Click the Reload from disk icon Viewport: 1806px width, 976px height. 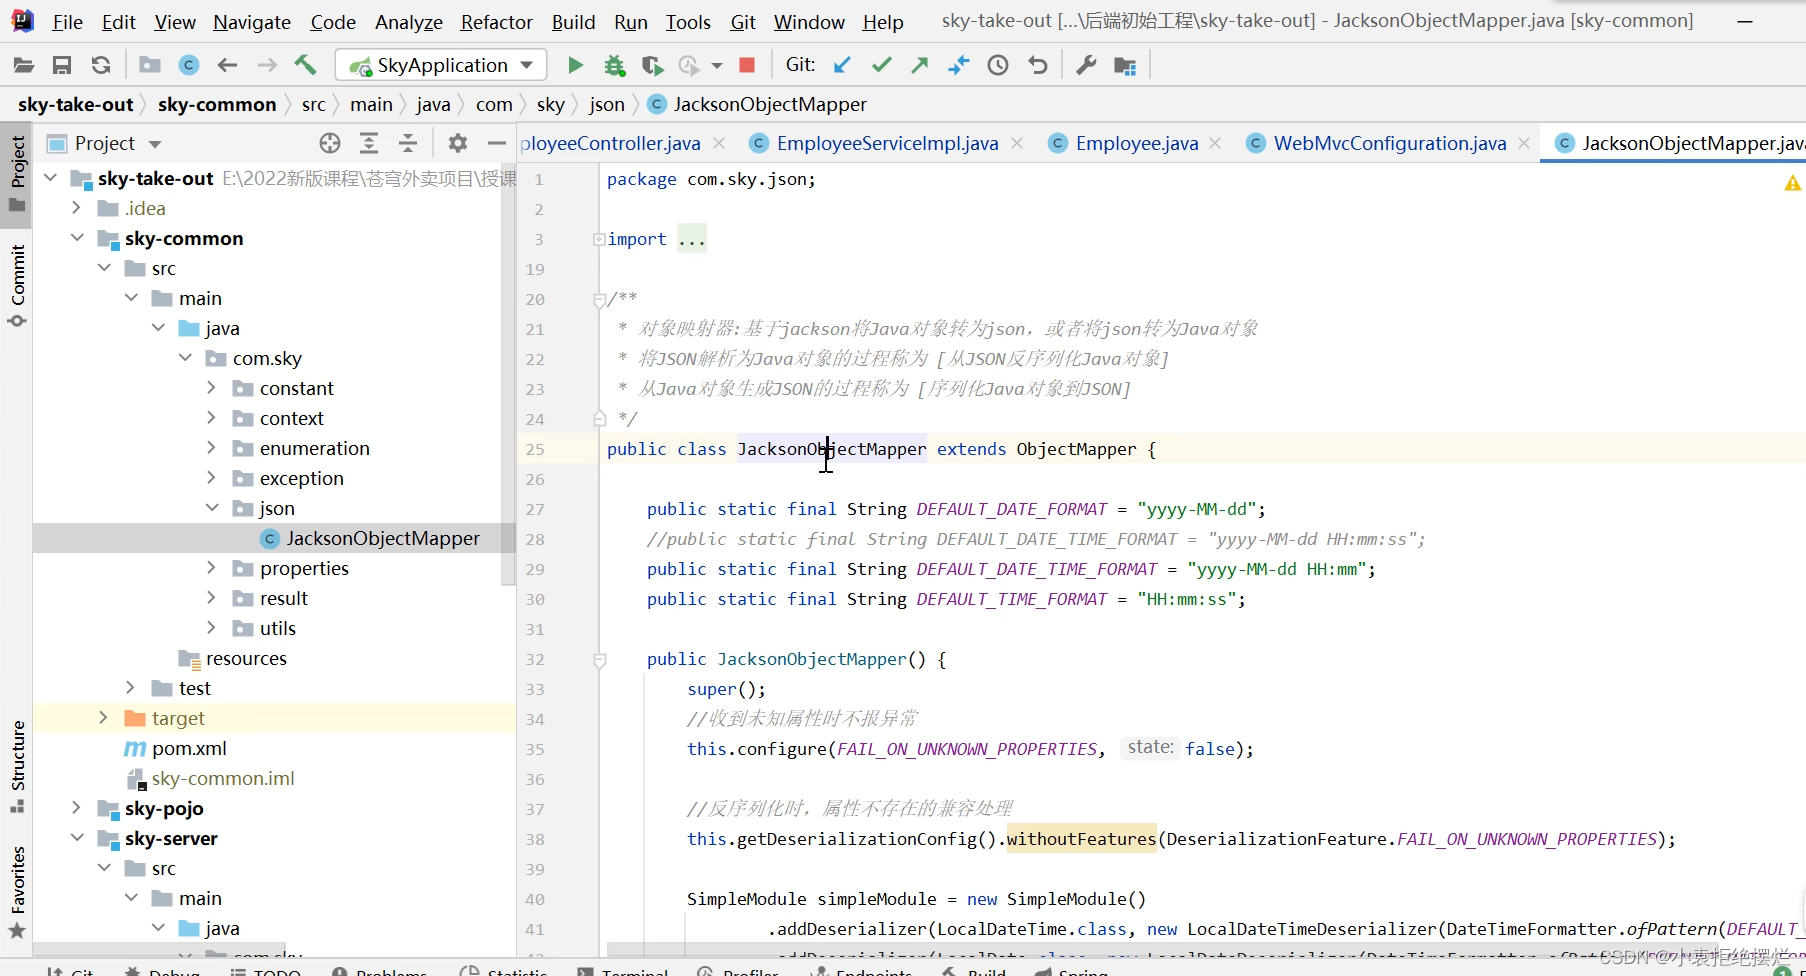tap(101, 65)
